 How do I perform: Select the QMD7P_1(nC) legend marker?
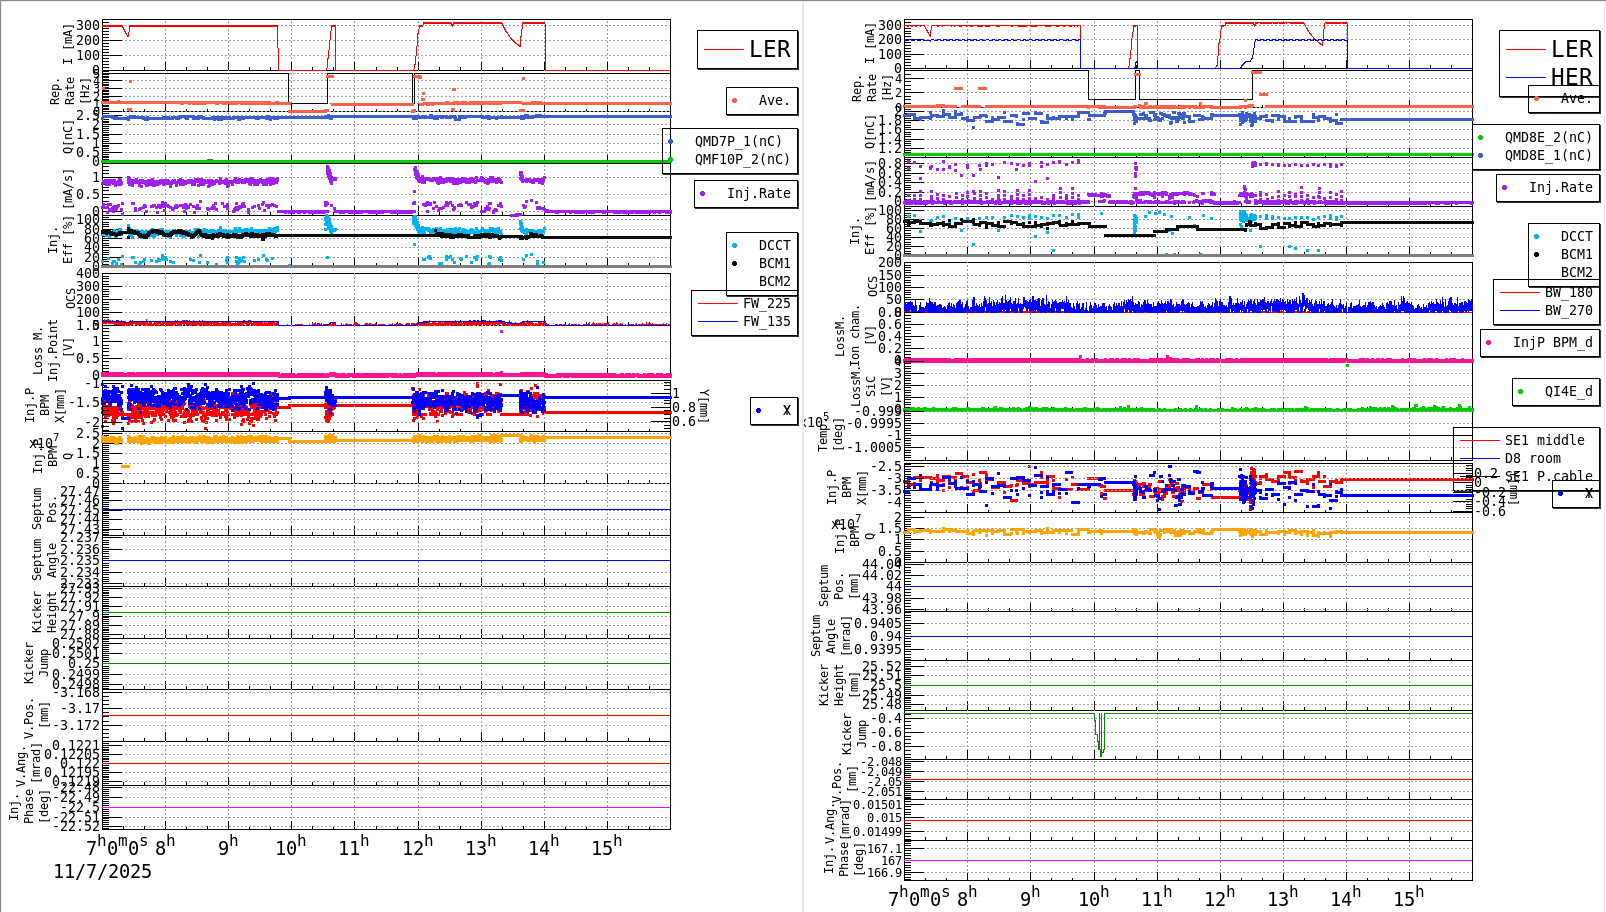tap(671, 141)
